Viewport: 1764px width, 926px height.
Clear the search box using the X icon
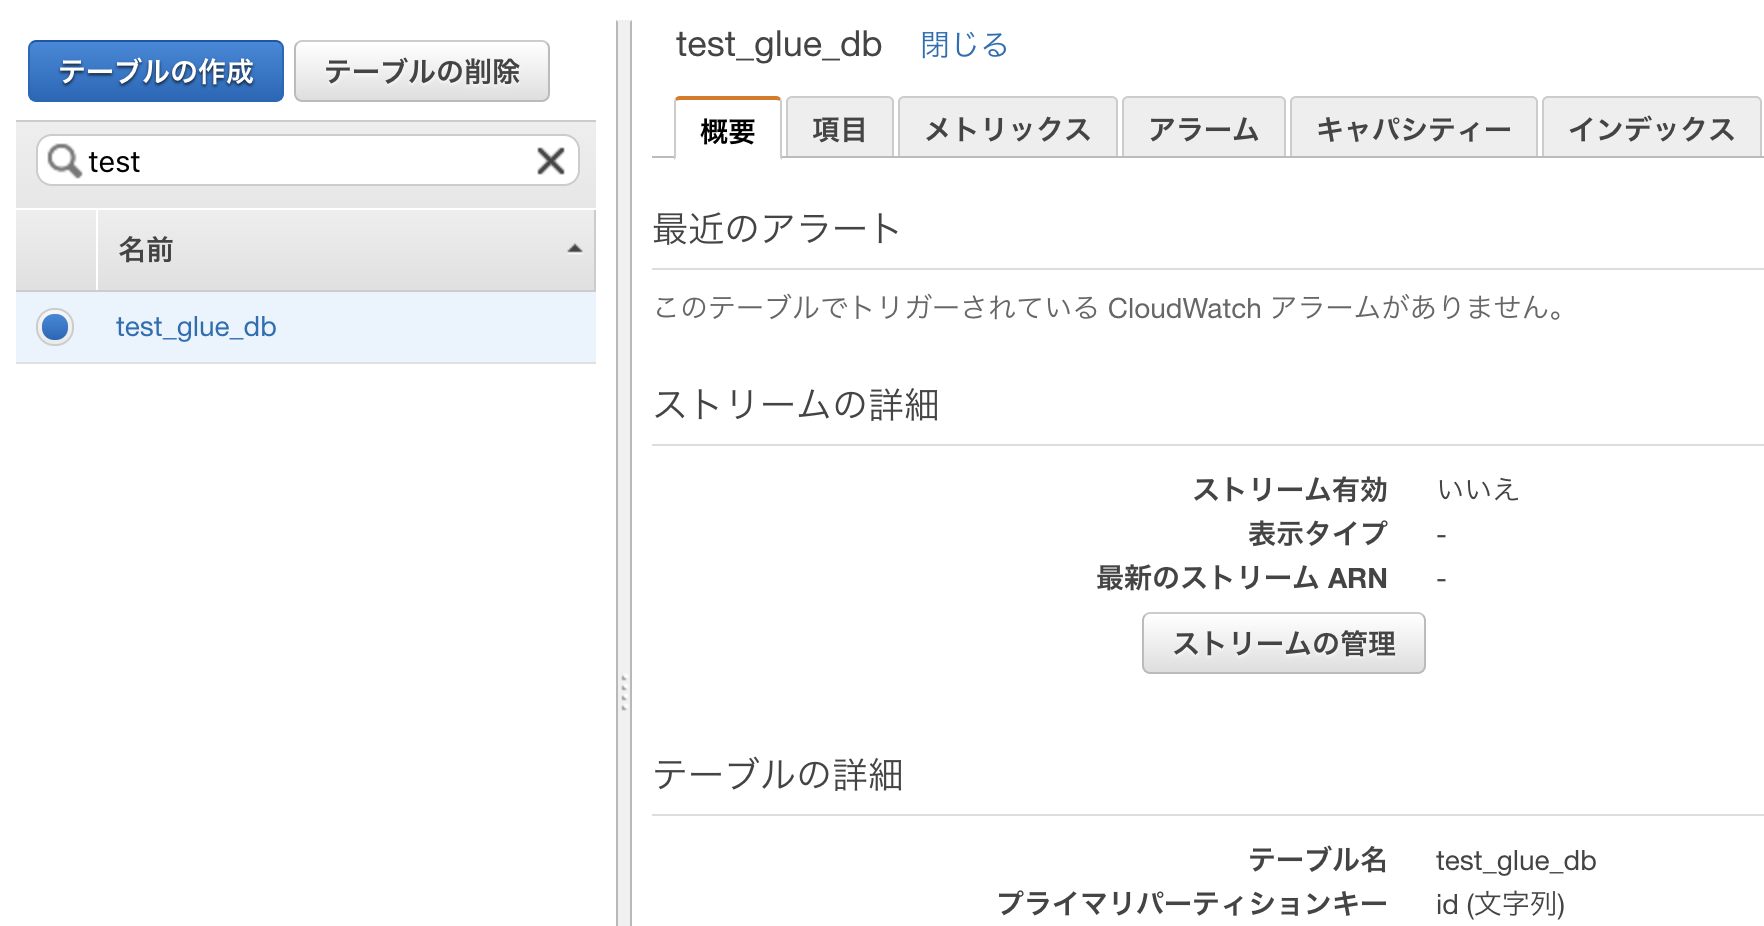click(x=549, y=161)
